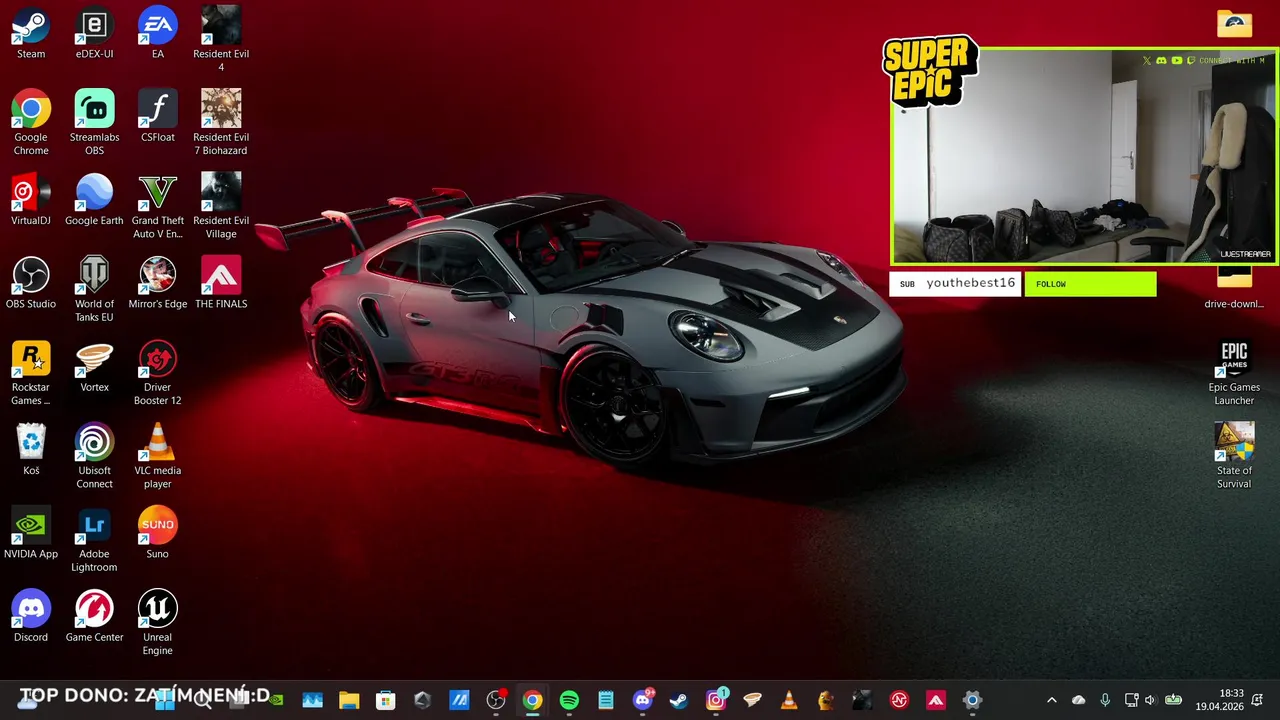Image resolution: width=1280 pixels, height=720 pixels.
Task: Open Spotify from the taskbar
Action: tap(569, 700)
